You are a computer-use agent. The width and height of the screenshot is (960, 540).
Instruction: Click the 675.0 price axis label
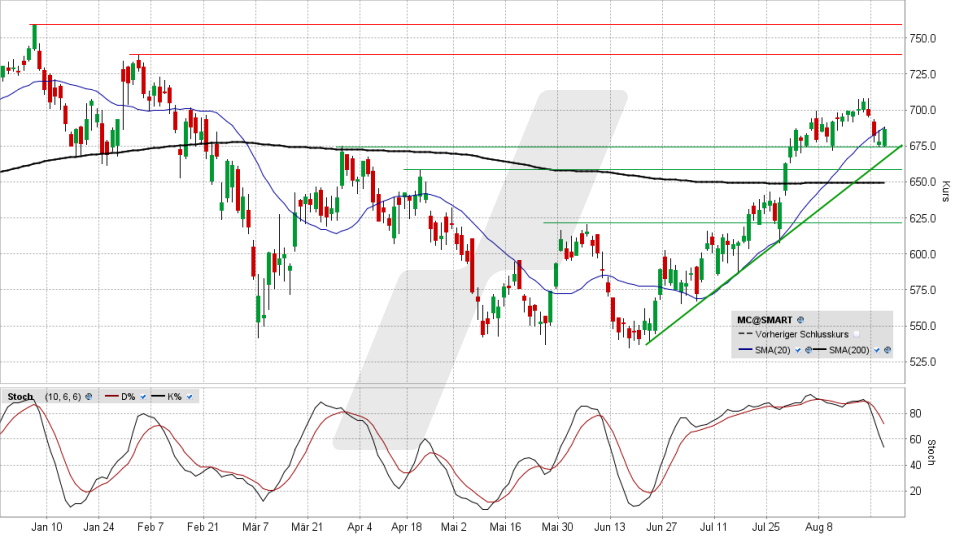click(923, 146)
